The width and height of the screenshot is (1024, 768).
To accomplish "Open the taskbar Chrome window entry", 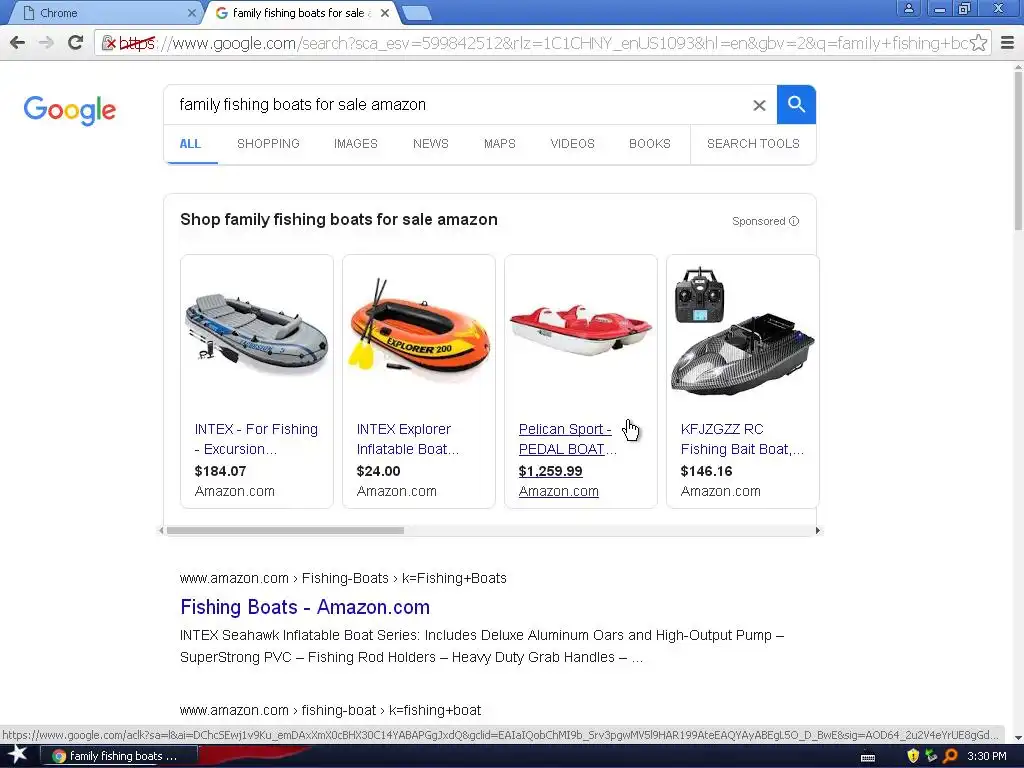I will 119,756.
